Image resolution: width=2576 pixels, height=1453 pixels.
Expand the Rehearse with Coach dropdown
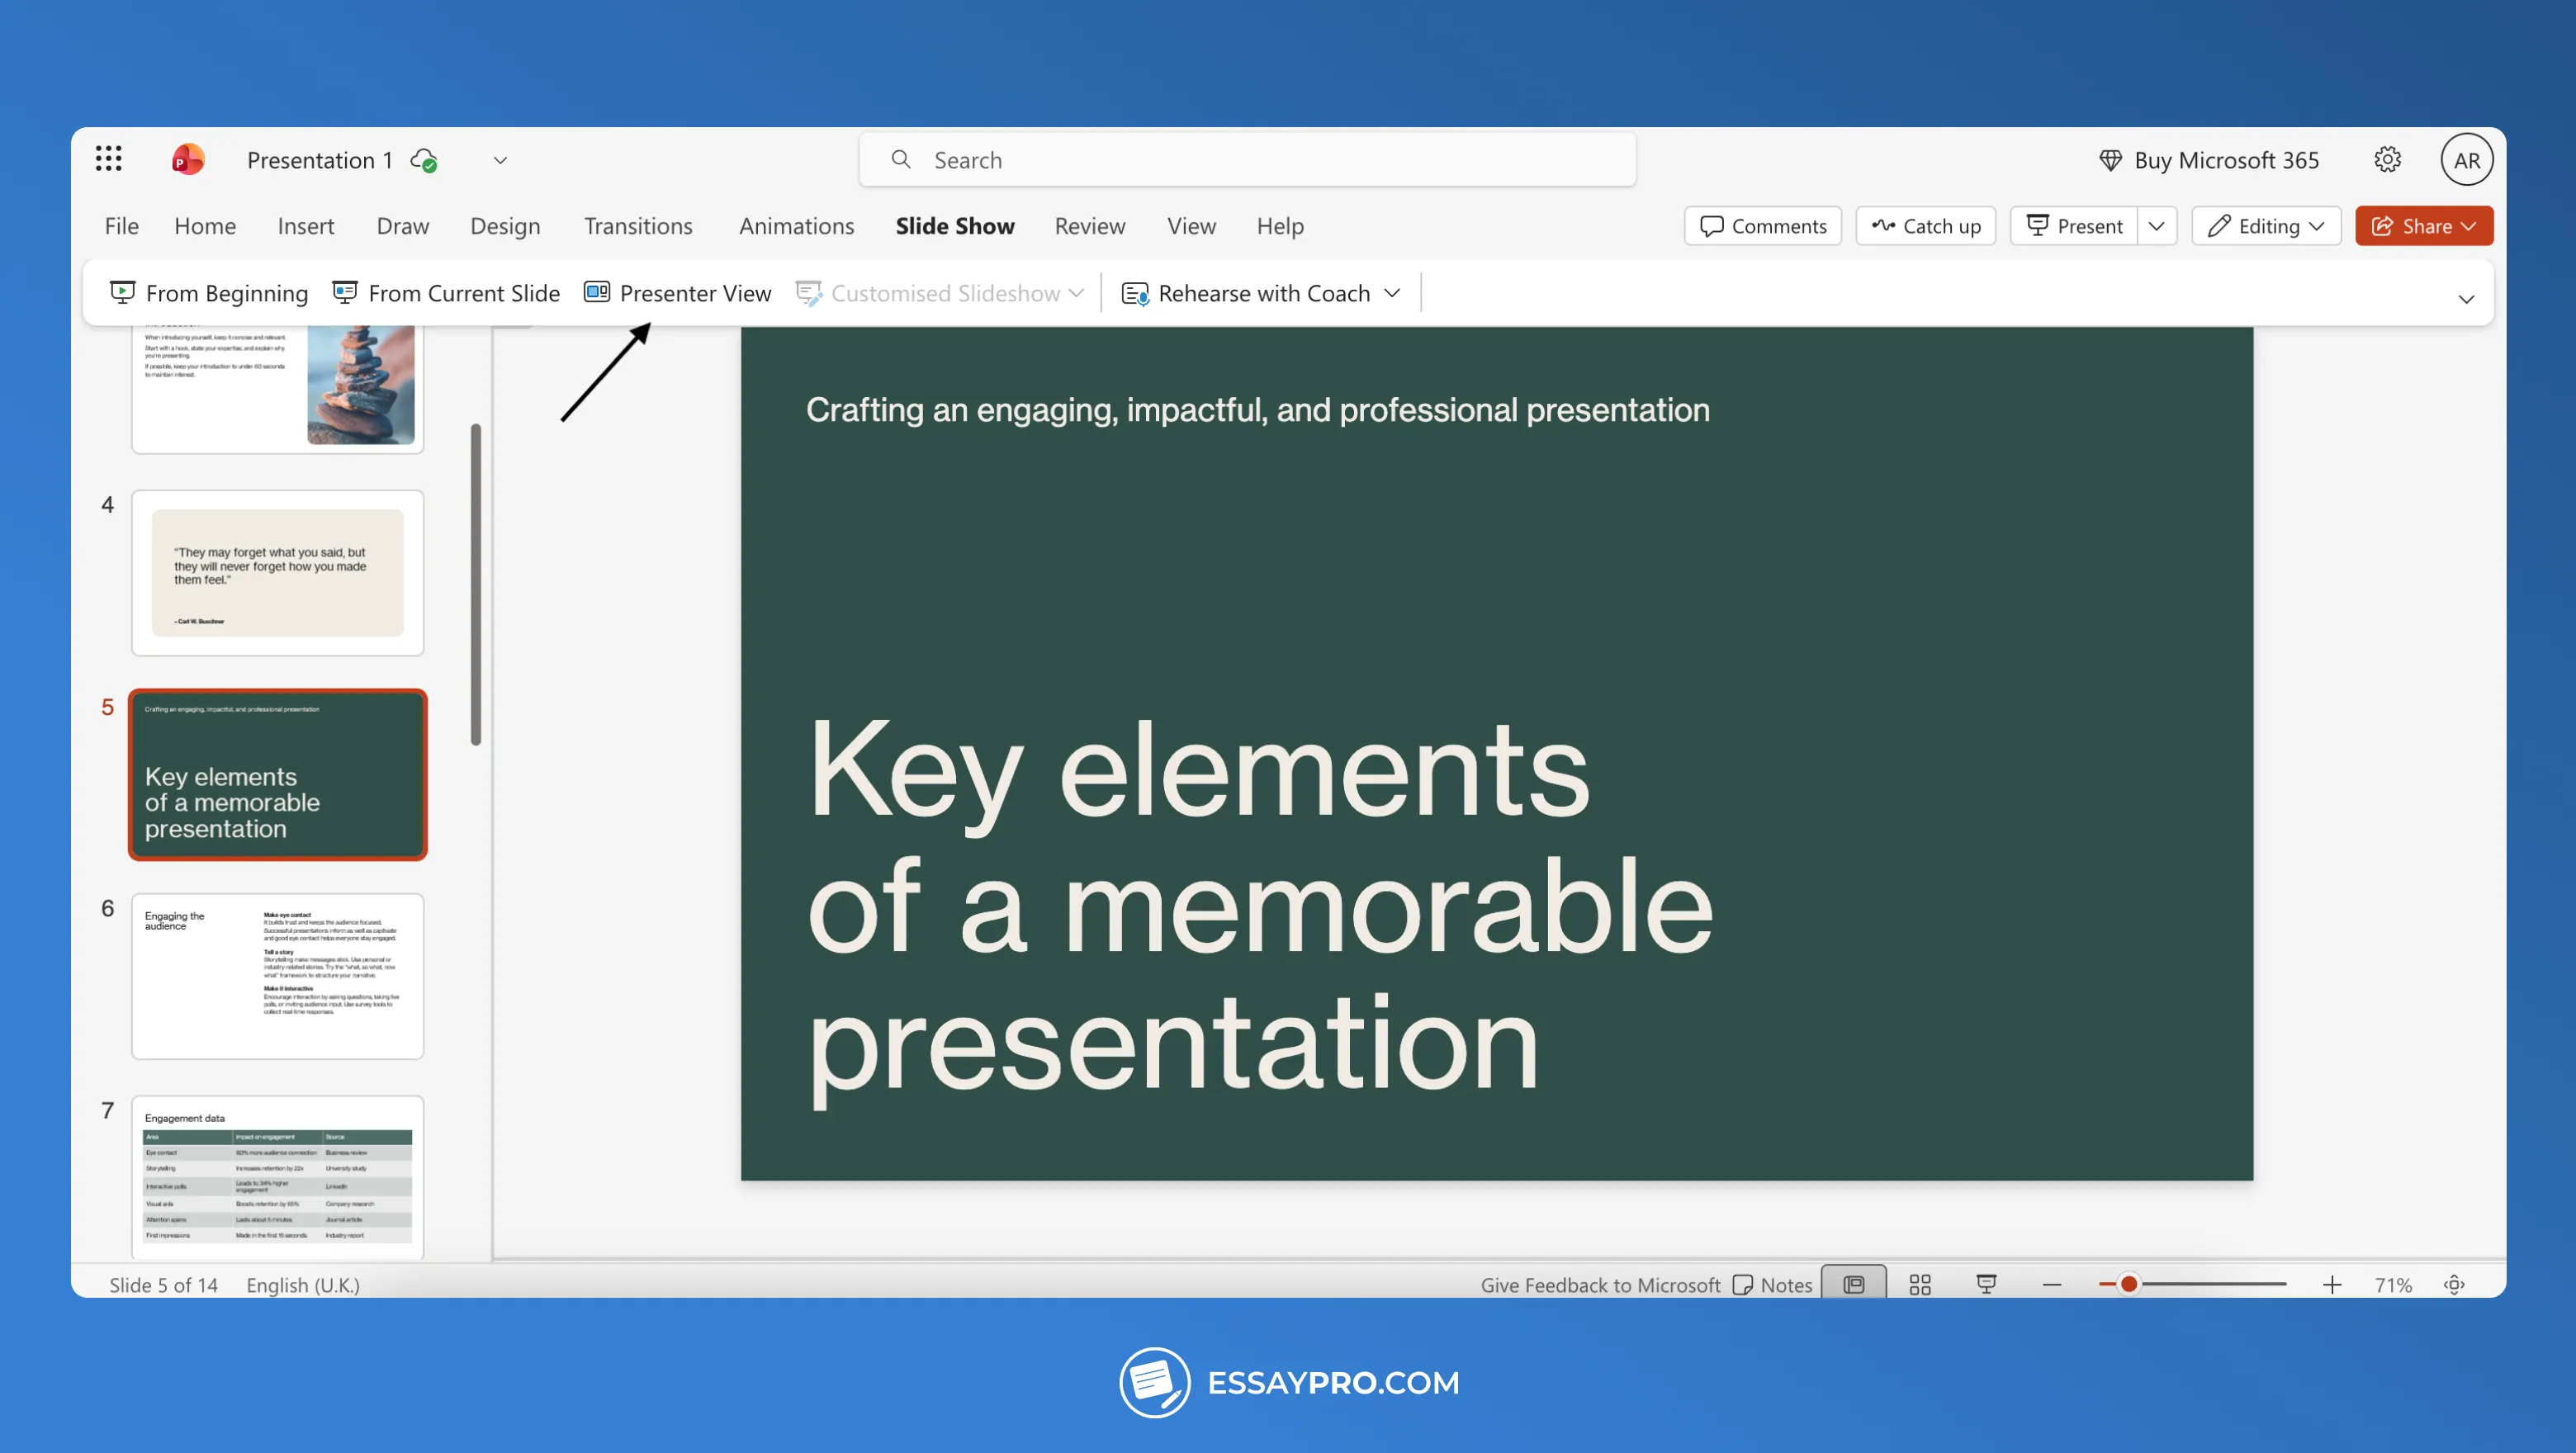coord(1392,293)
